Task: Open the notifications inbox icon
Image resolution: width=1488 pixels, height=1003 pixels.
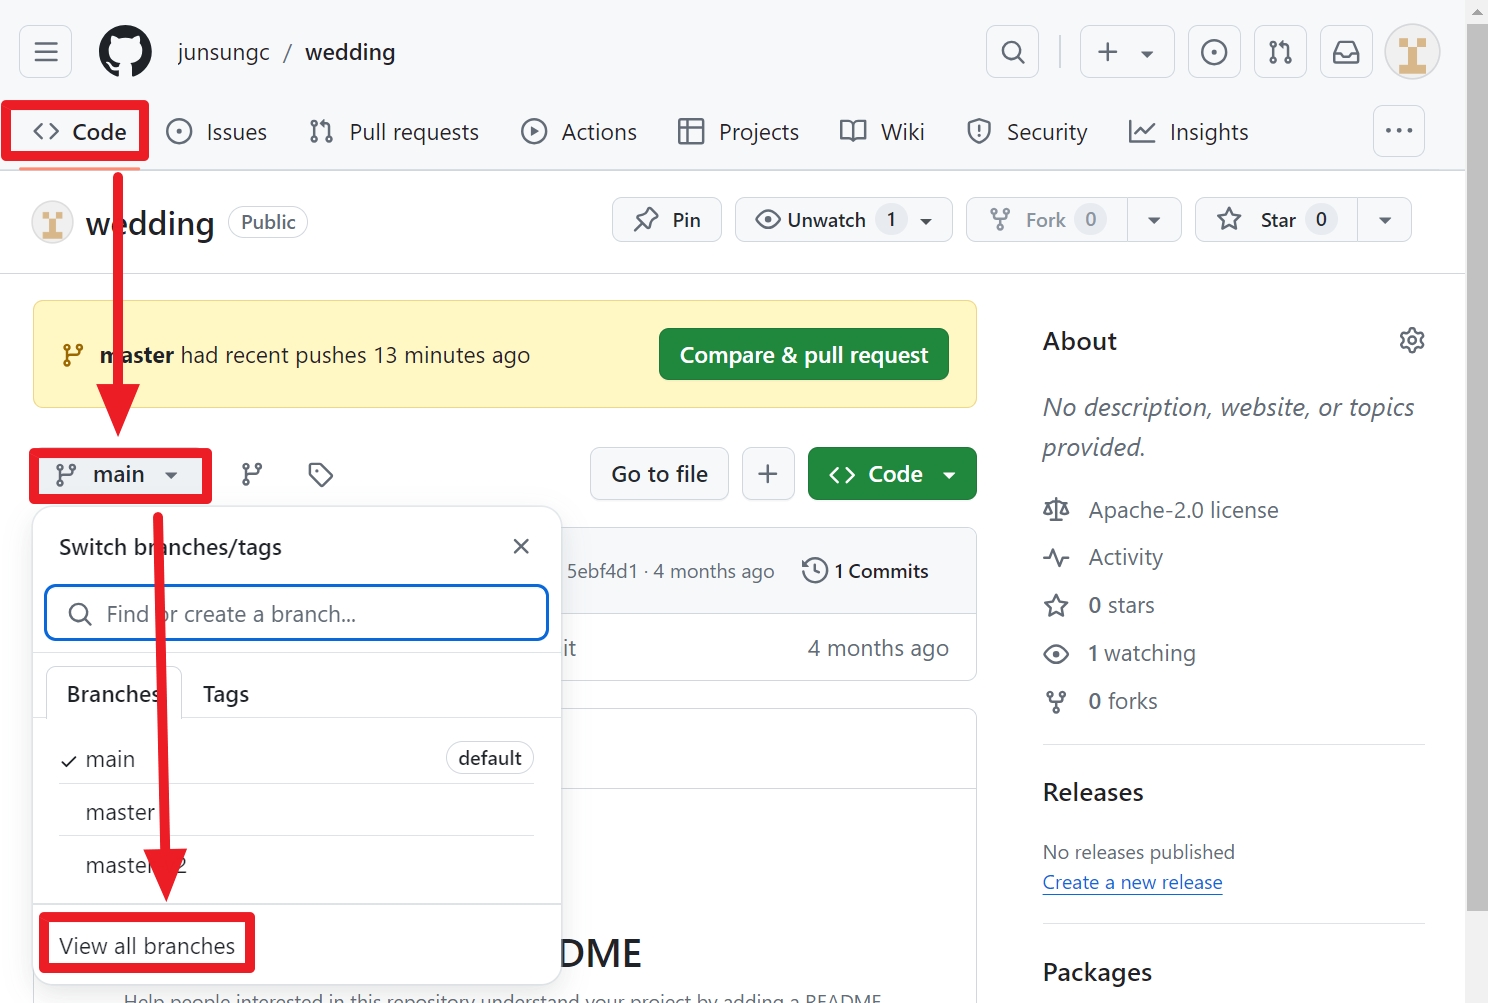Action: coord(1346,52)
